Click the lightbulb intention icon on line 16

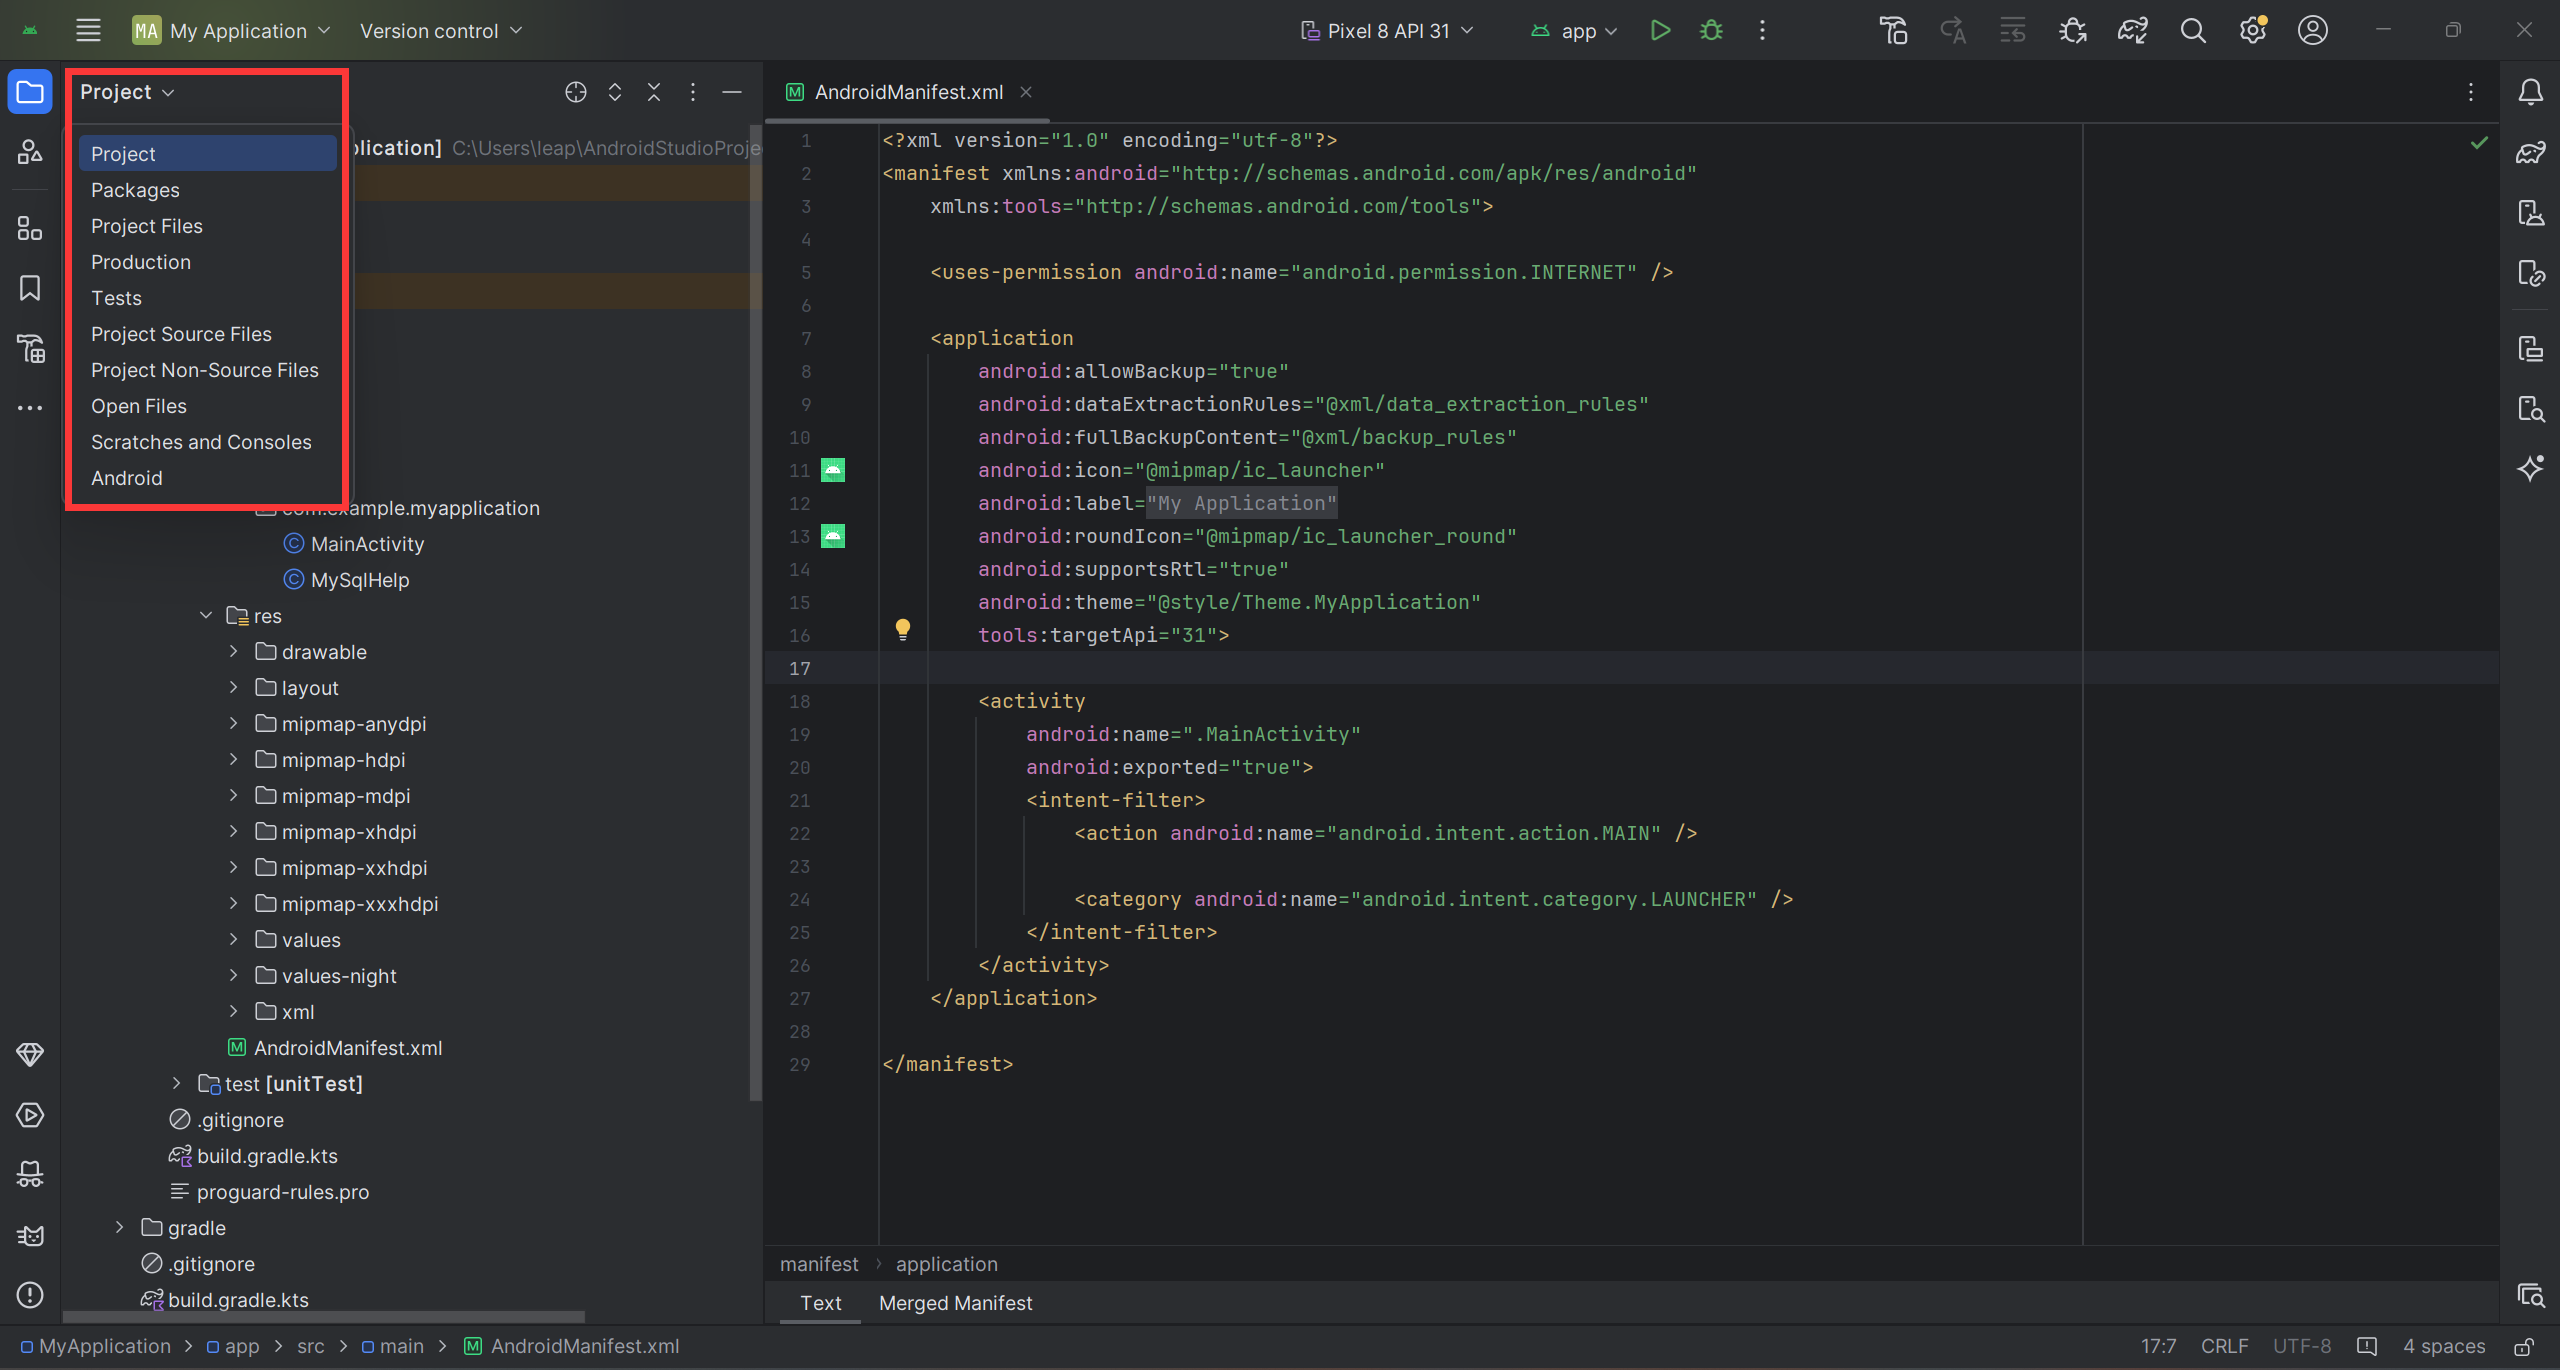pos(902,629)
